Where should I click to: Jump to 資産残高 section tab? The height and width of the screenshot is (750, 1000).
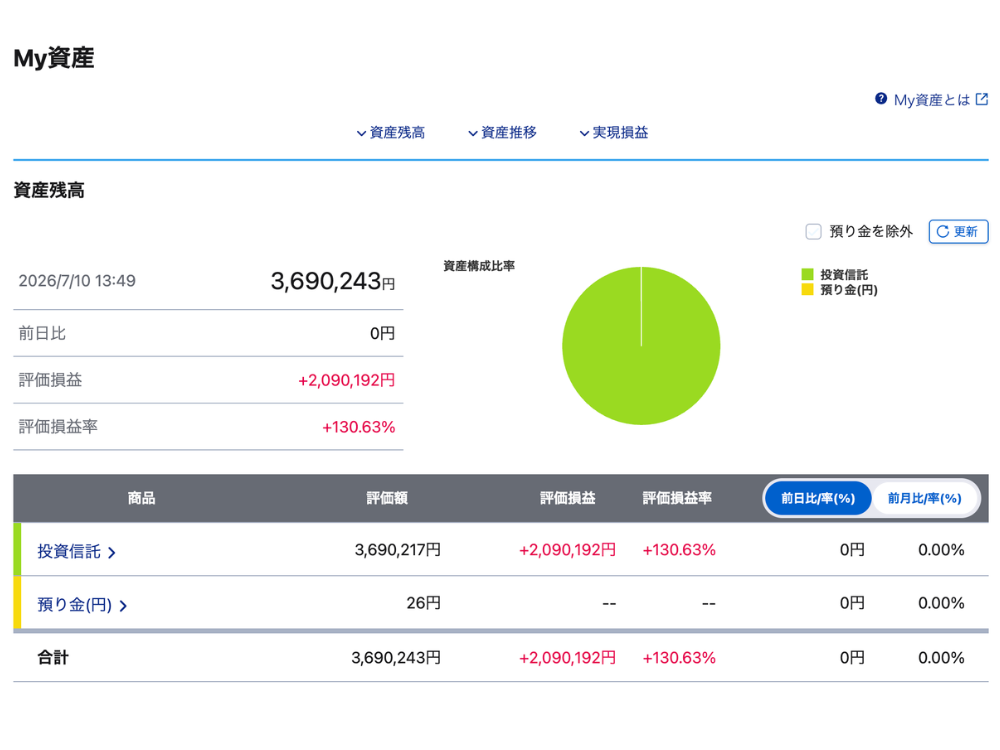pyautogui.click(x=391, y=133)
